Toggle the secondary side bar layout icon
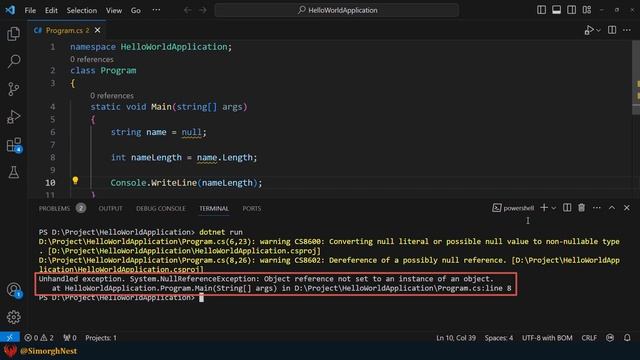Screen dimensions: 640x360 pos(571,10)
